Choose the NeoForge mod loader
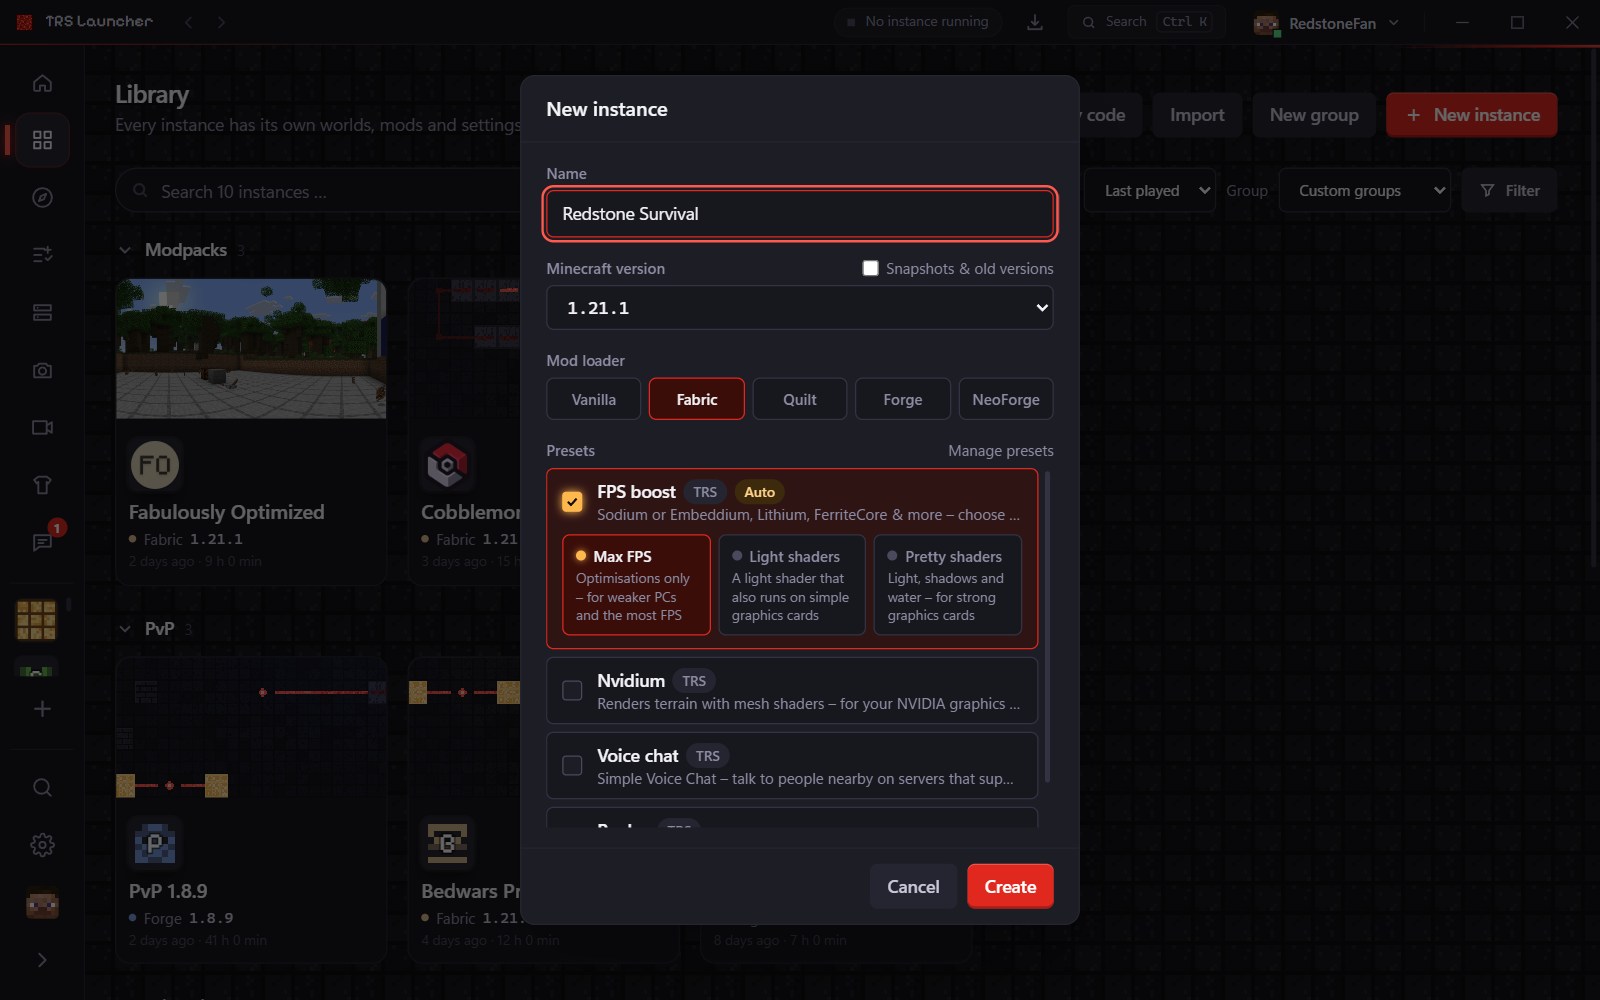Screen dimensions: 1600x1000 [x=1006, y=399]
